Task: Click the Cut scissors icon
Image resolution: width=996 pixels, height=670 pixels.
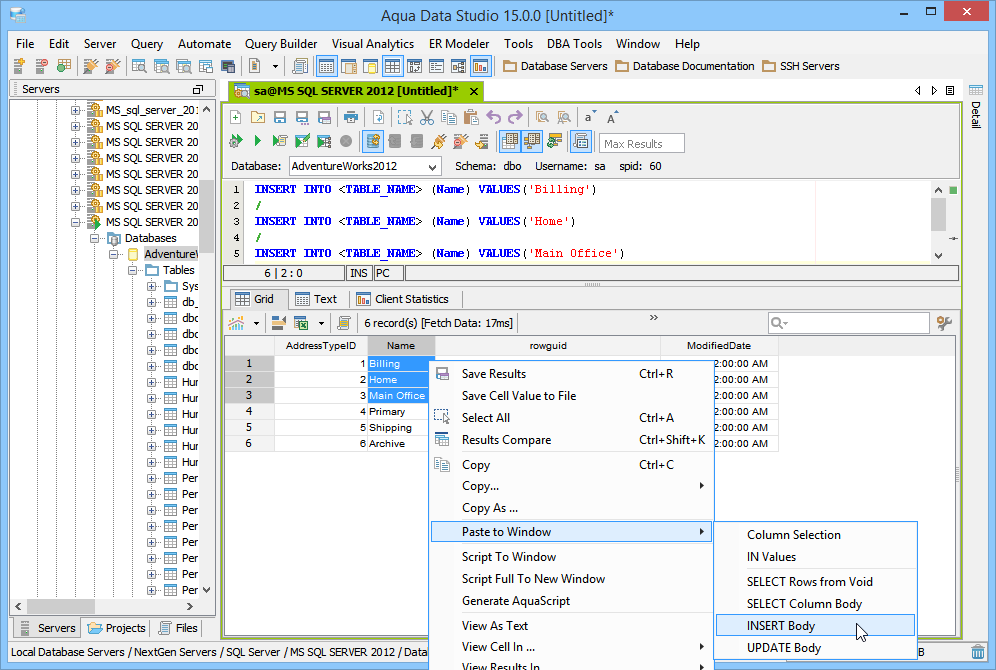Action: click(426, 117)
